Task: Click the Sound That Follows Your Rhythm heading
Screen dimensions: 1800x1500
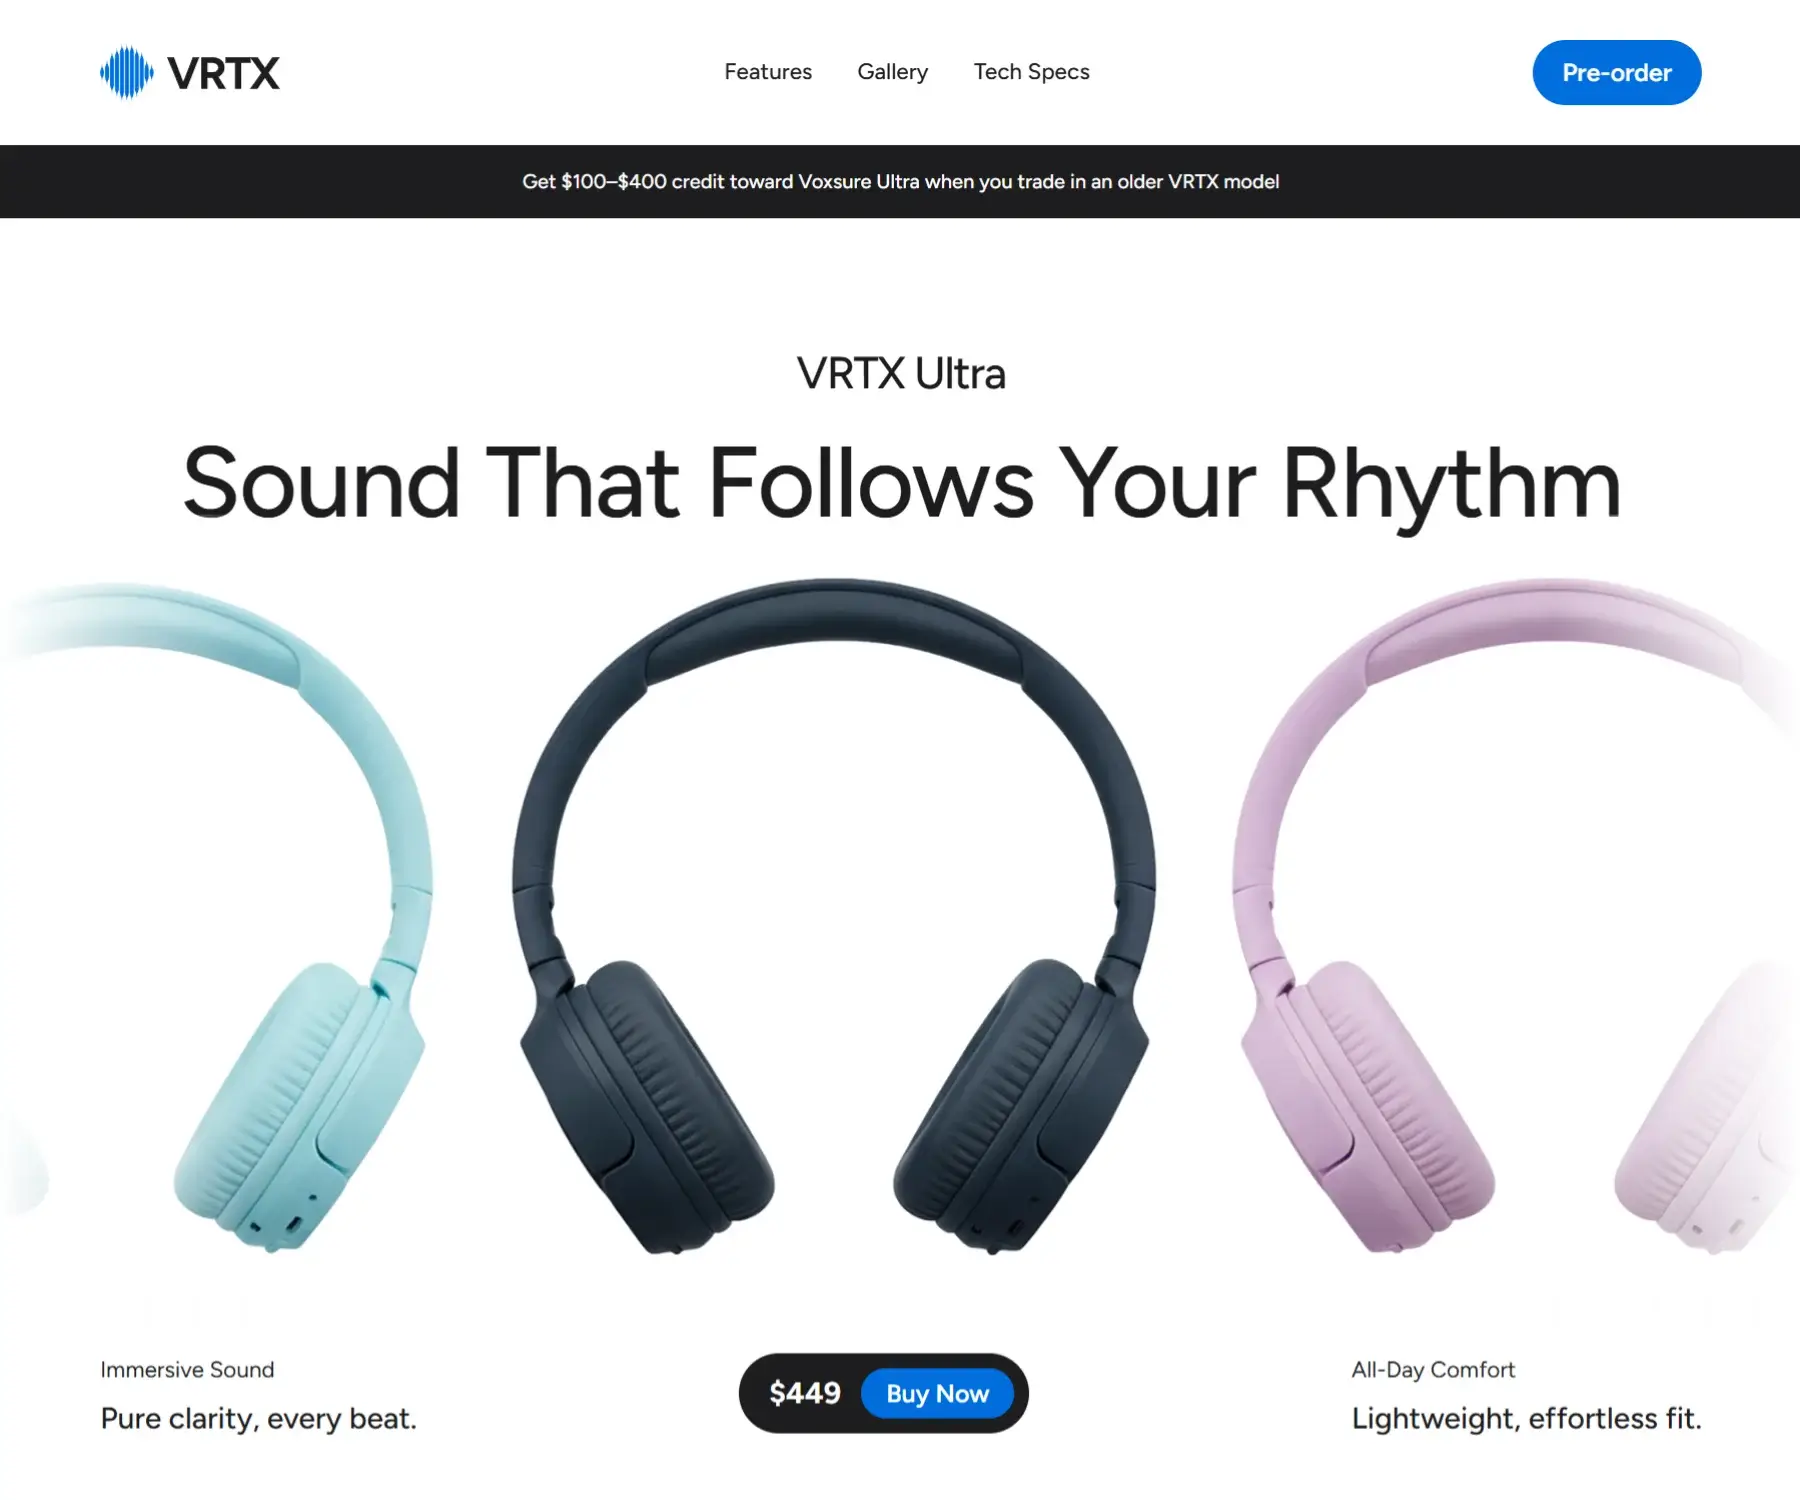Action: pyautogui.click(x=901, y=485)
